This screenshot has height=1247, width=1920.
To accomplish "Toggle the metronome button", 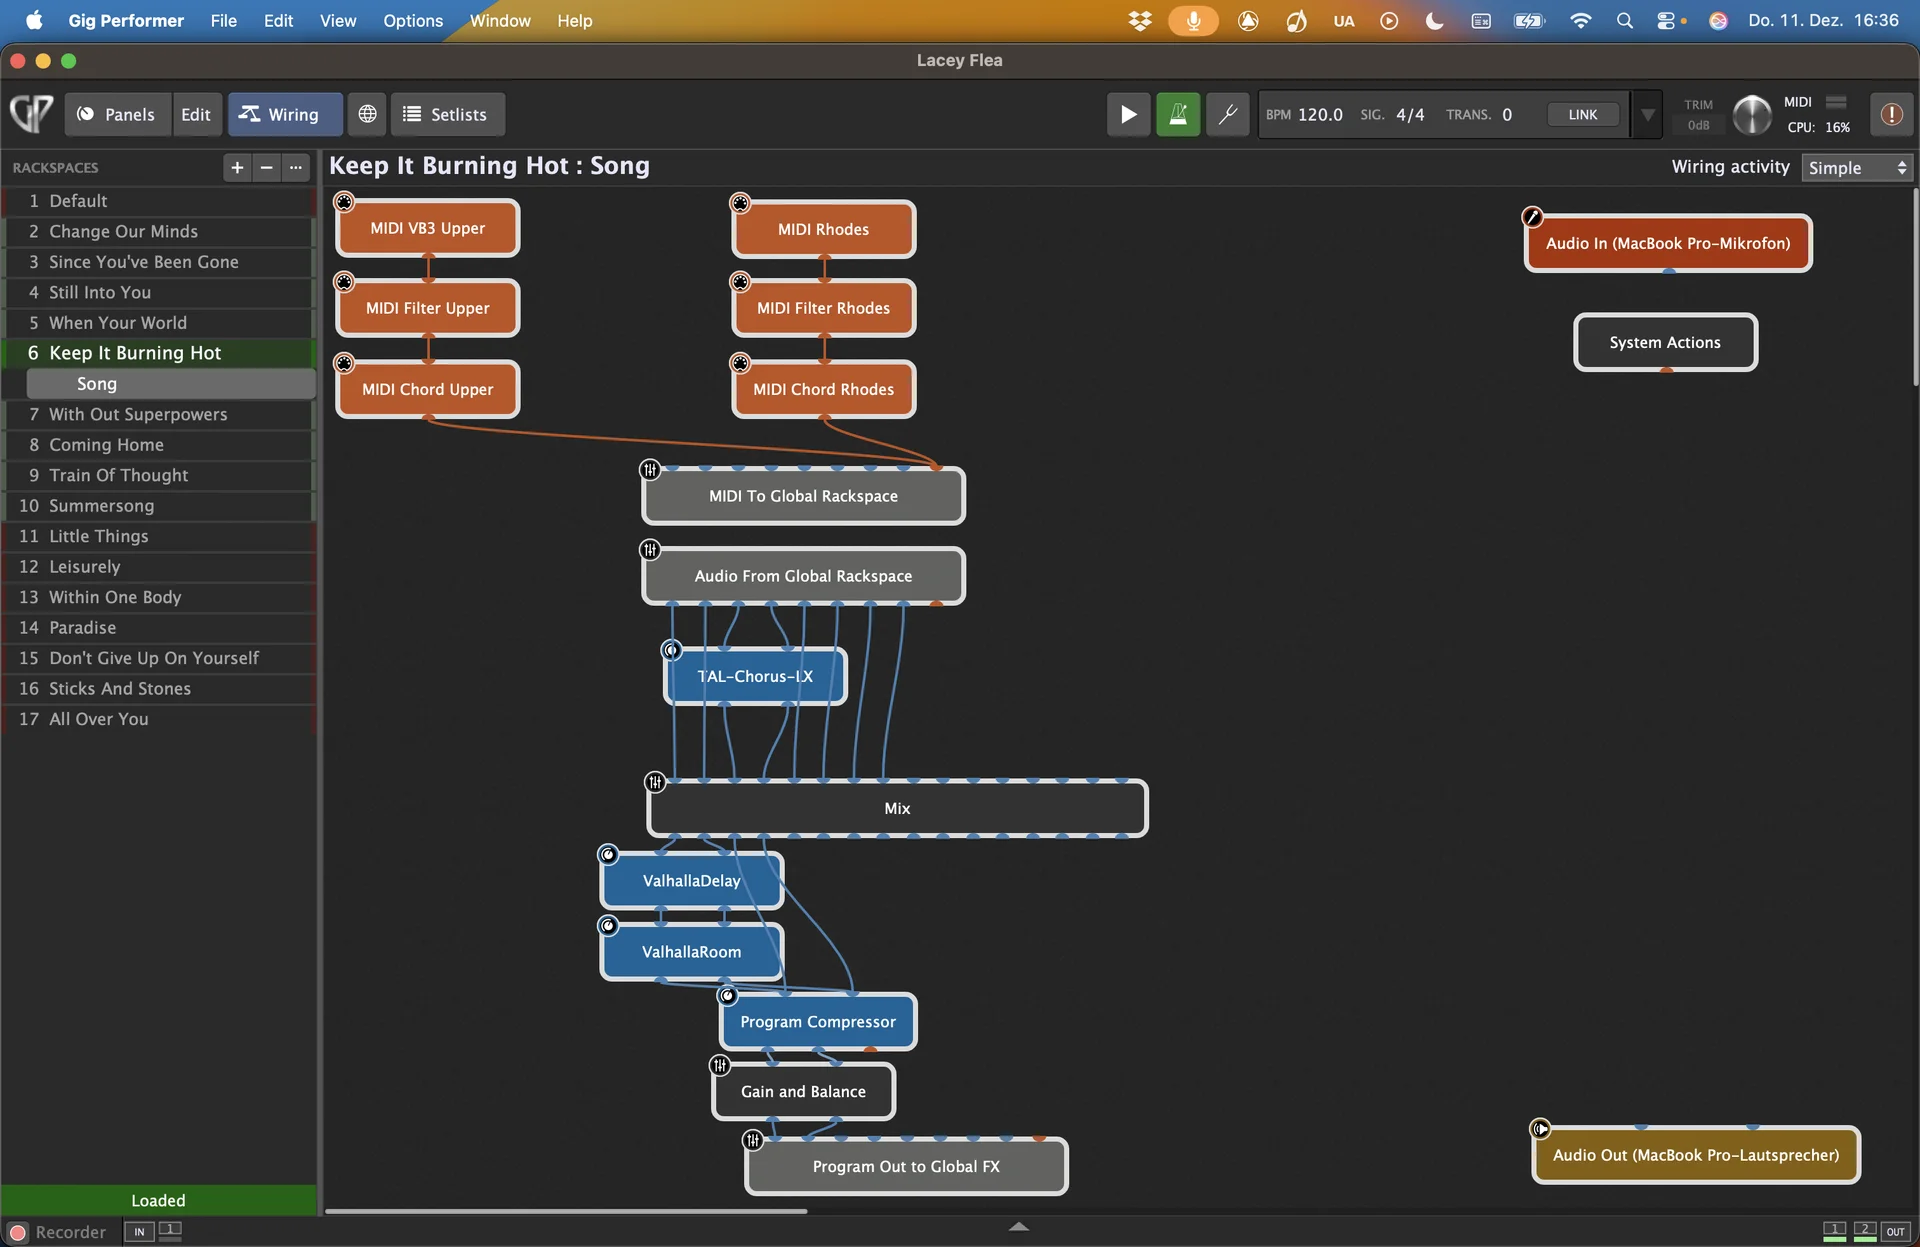I will [1178, 114].
